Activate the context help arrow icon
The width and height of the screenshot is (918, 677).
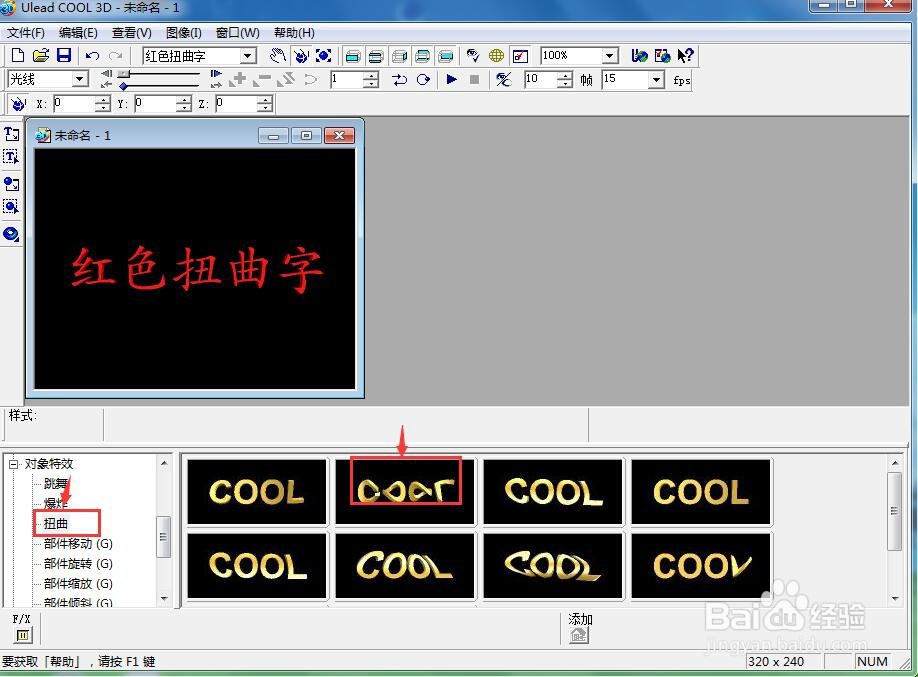[x=685, y=56]
